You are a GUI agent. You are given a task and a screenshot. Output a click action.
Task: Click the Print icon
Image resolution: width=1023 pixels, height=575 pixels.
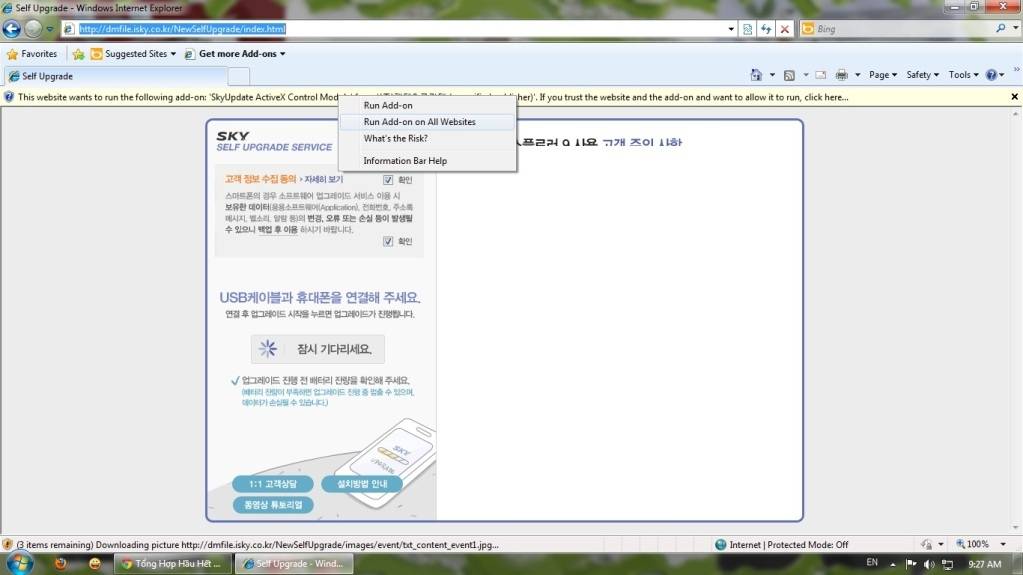point(842,75)
